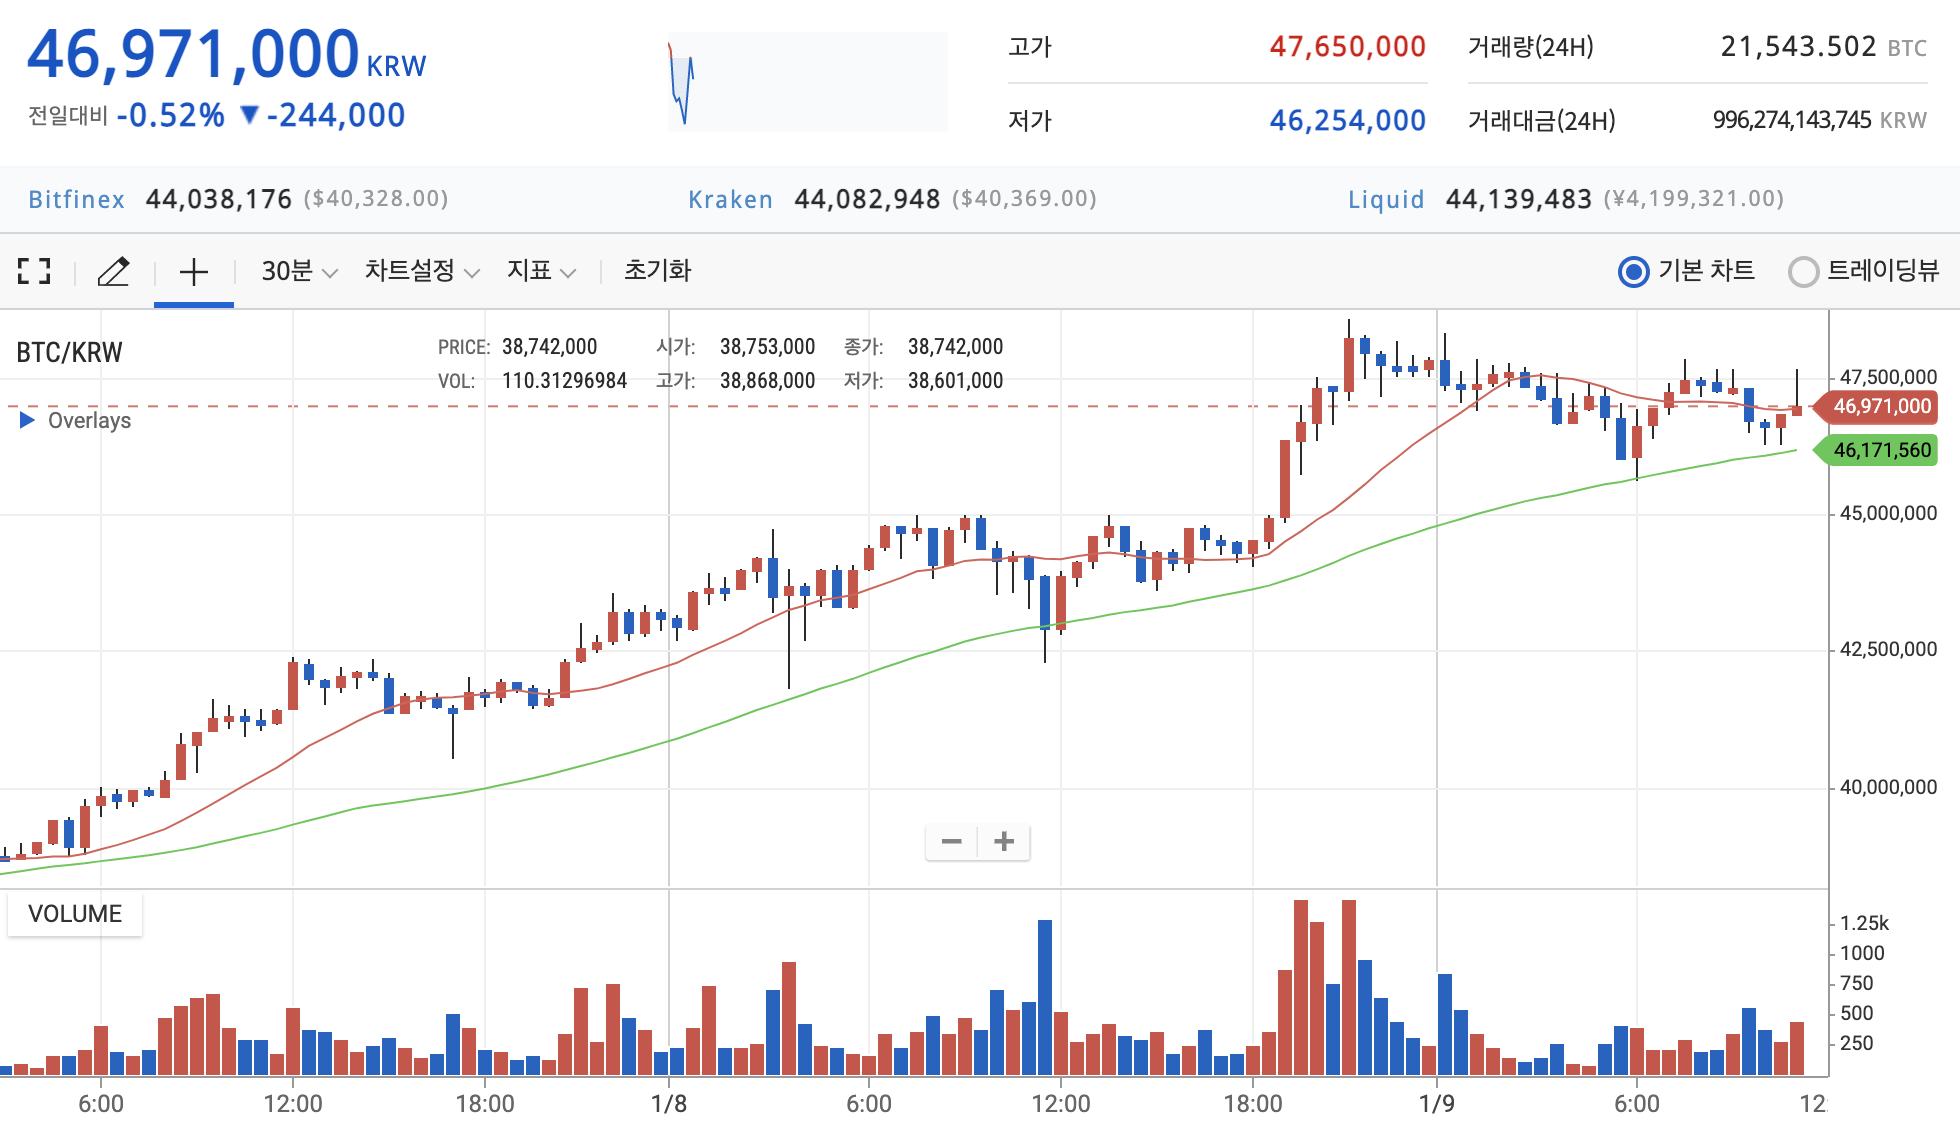Open the 30분 interval dropdown
The image size is (1960, 1124).
click(x=298, y=271)
